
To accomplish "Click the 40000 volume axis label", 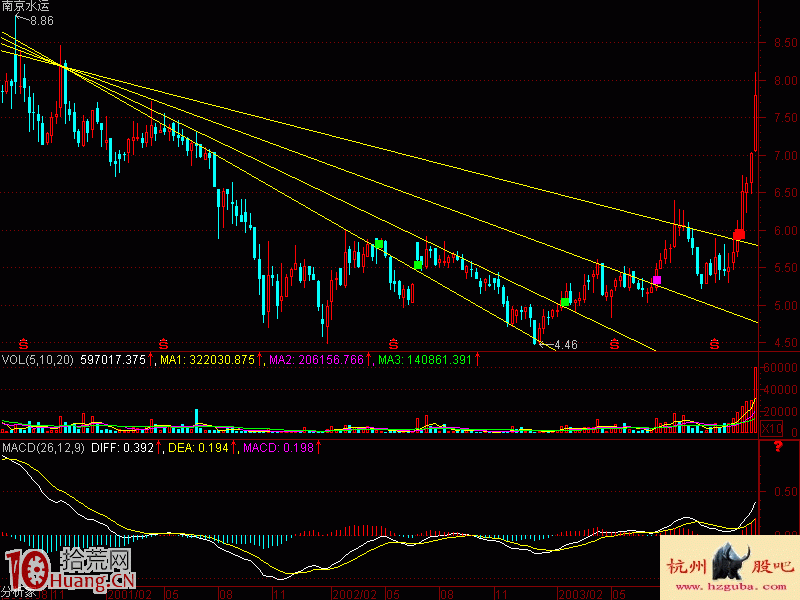I will 779,390.
